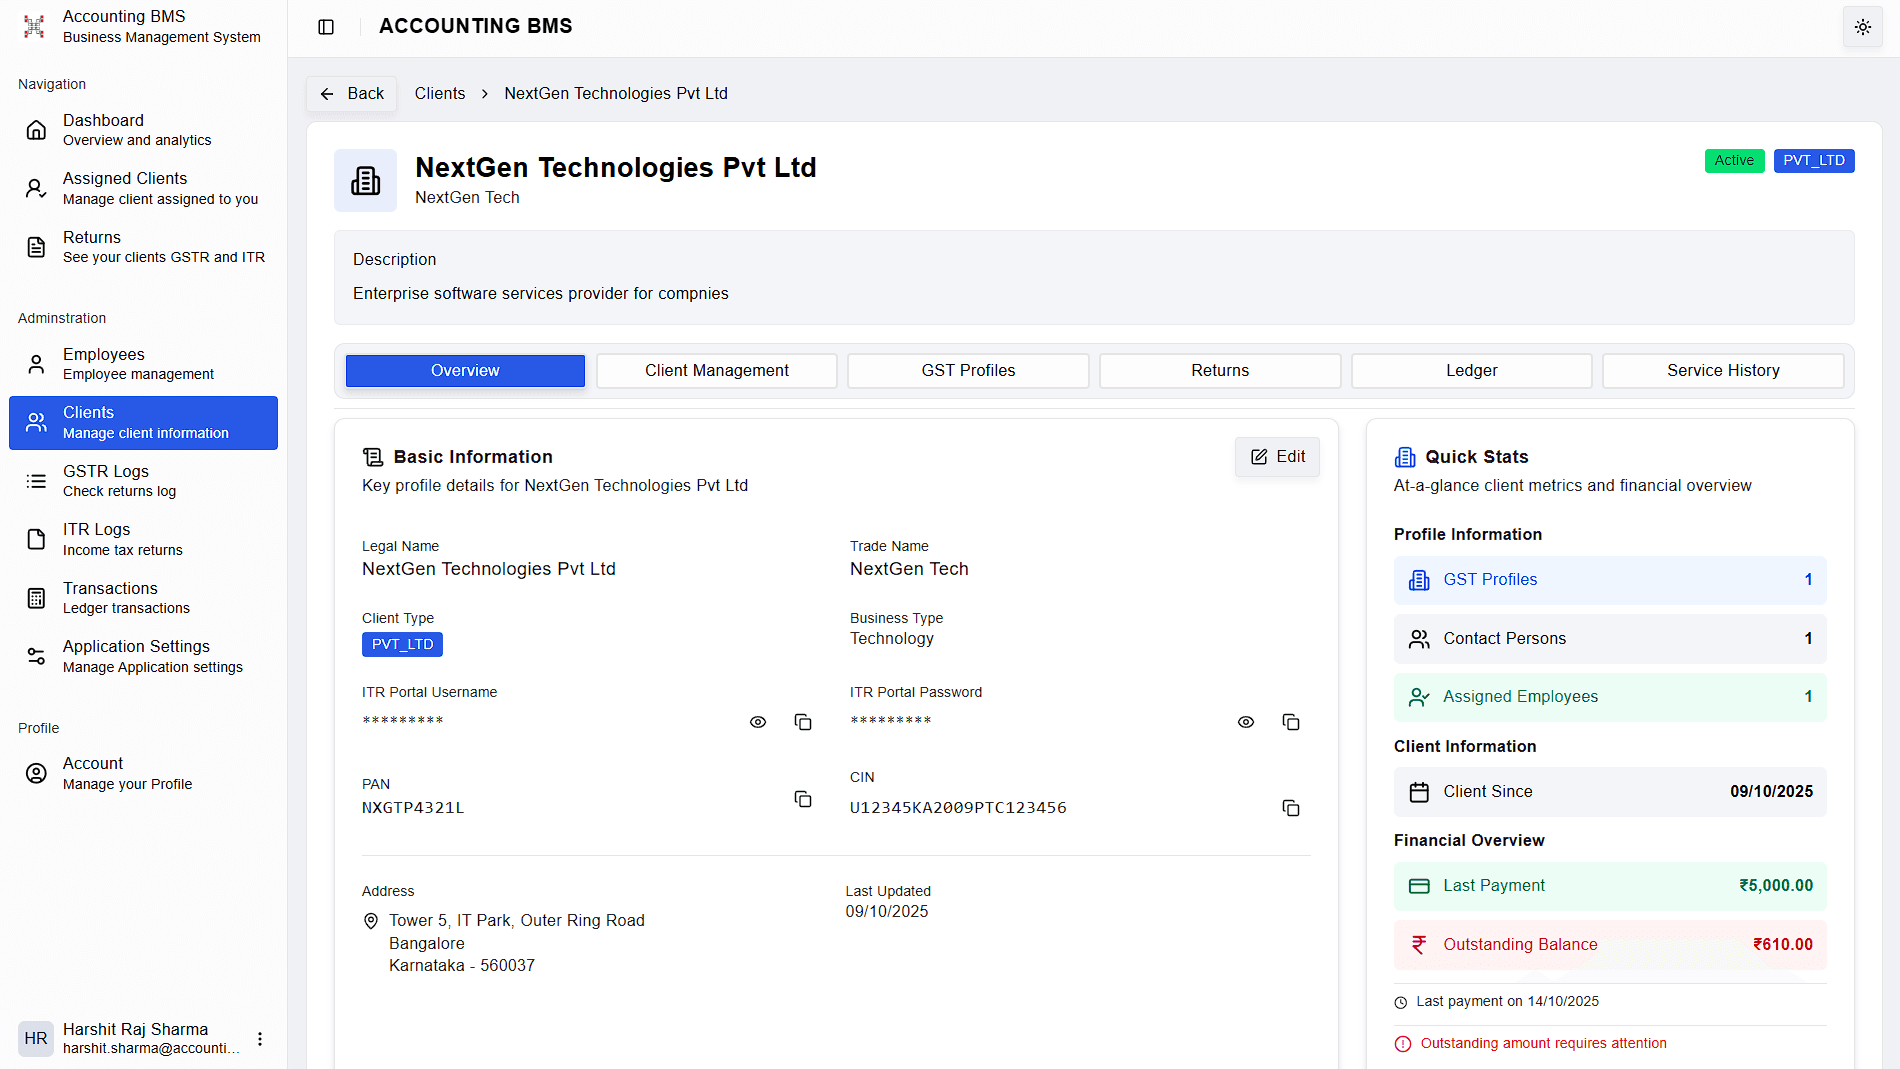Image resolution: width=1900 pixels, height=1069 pixels.
Task: Click the Active status badge
Action: pyautogui.click(x=1734, y=160)
